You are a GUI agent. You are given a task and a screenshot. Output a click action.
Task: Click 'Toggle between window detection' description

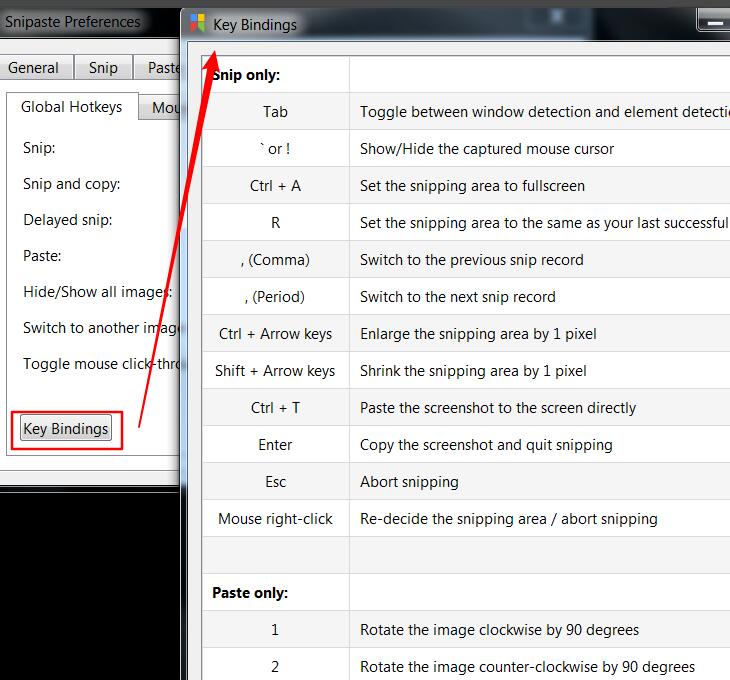tap(545, 112)
